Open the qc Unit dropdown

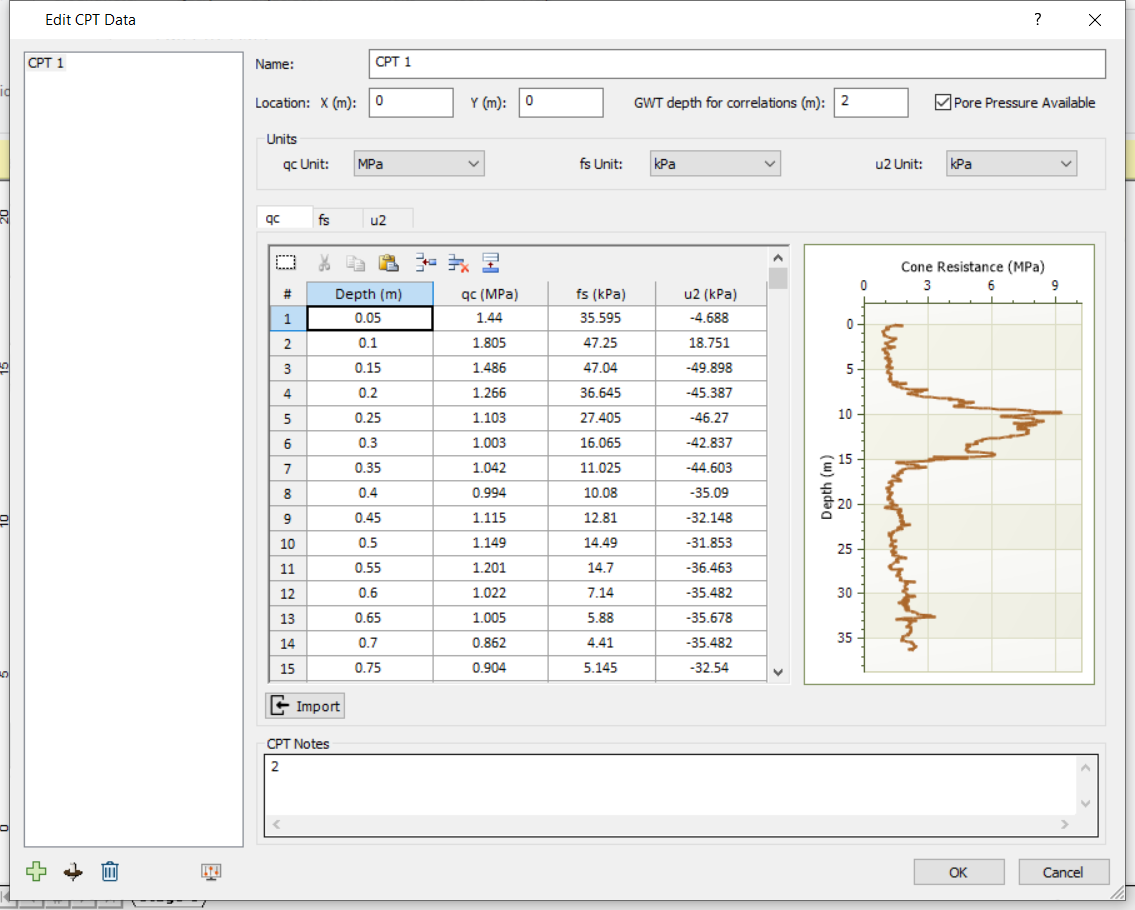(x=419, y=164)
